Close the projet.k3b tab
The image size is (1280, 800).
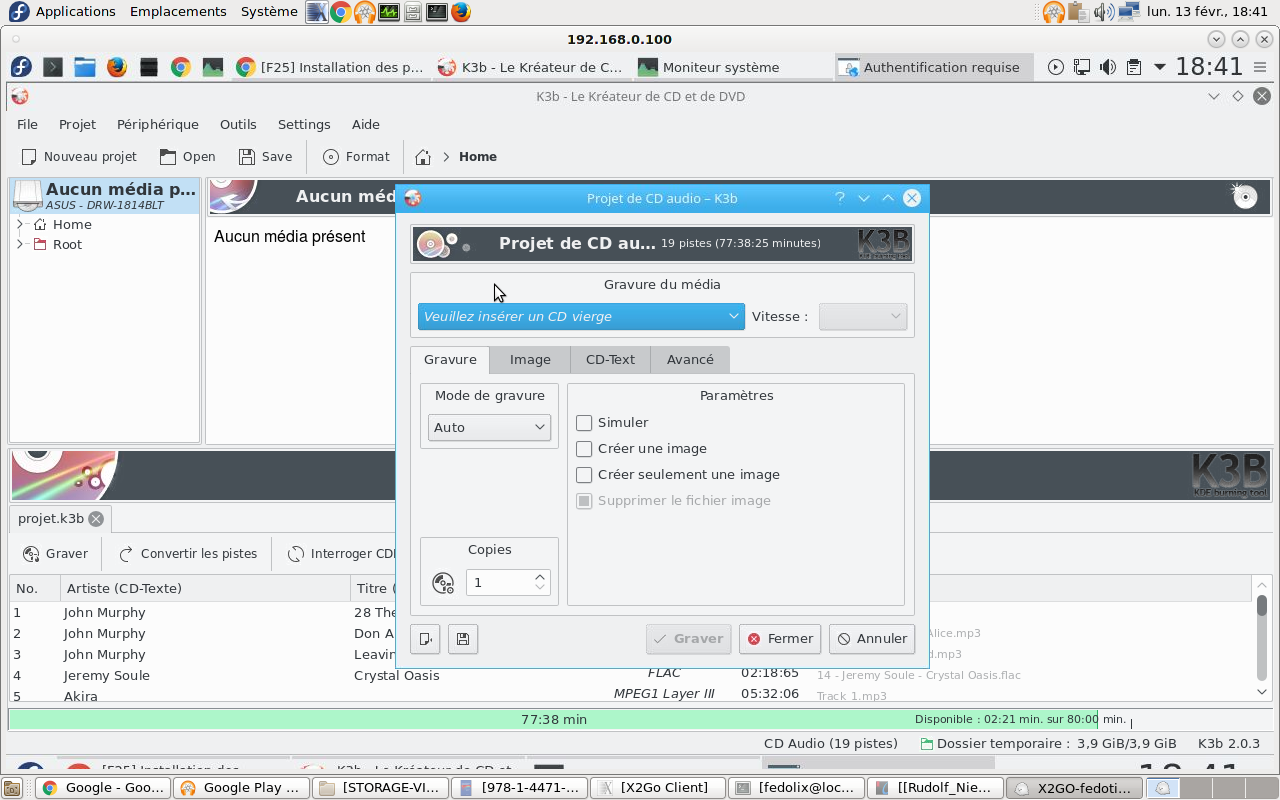click(96, 519)
